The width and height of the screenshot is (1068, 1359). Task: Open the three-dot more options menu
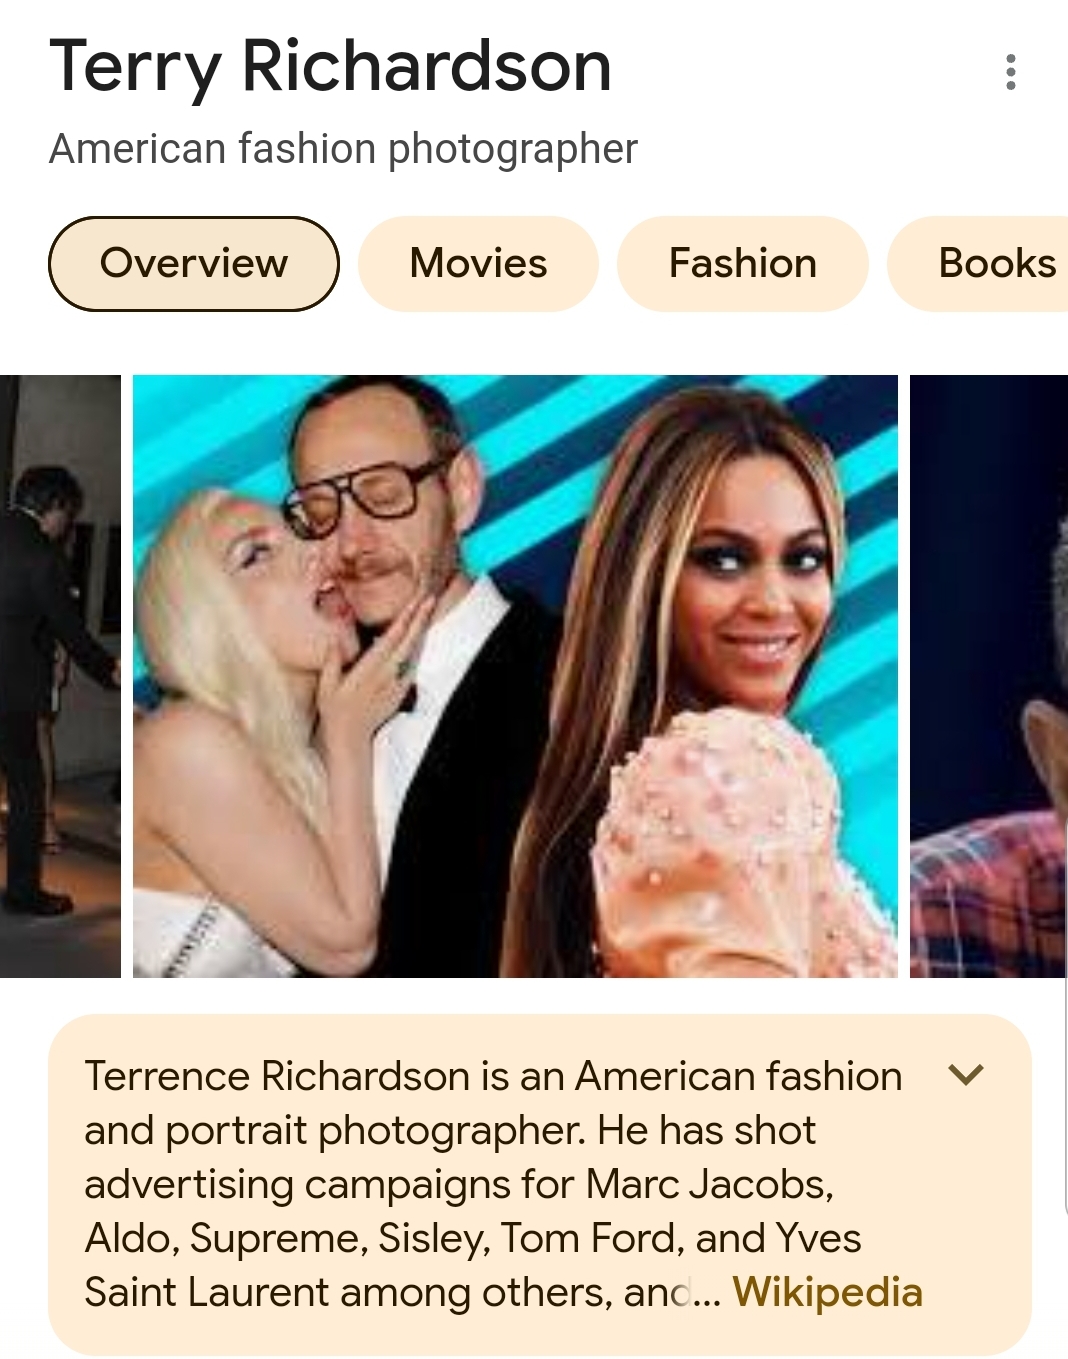click(x=1011, y=72)
